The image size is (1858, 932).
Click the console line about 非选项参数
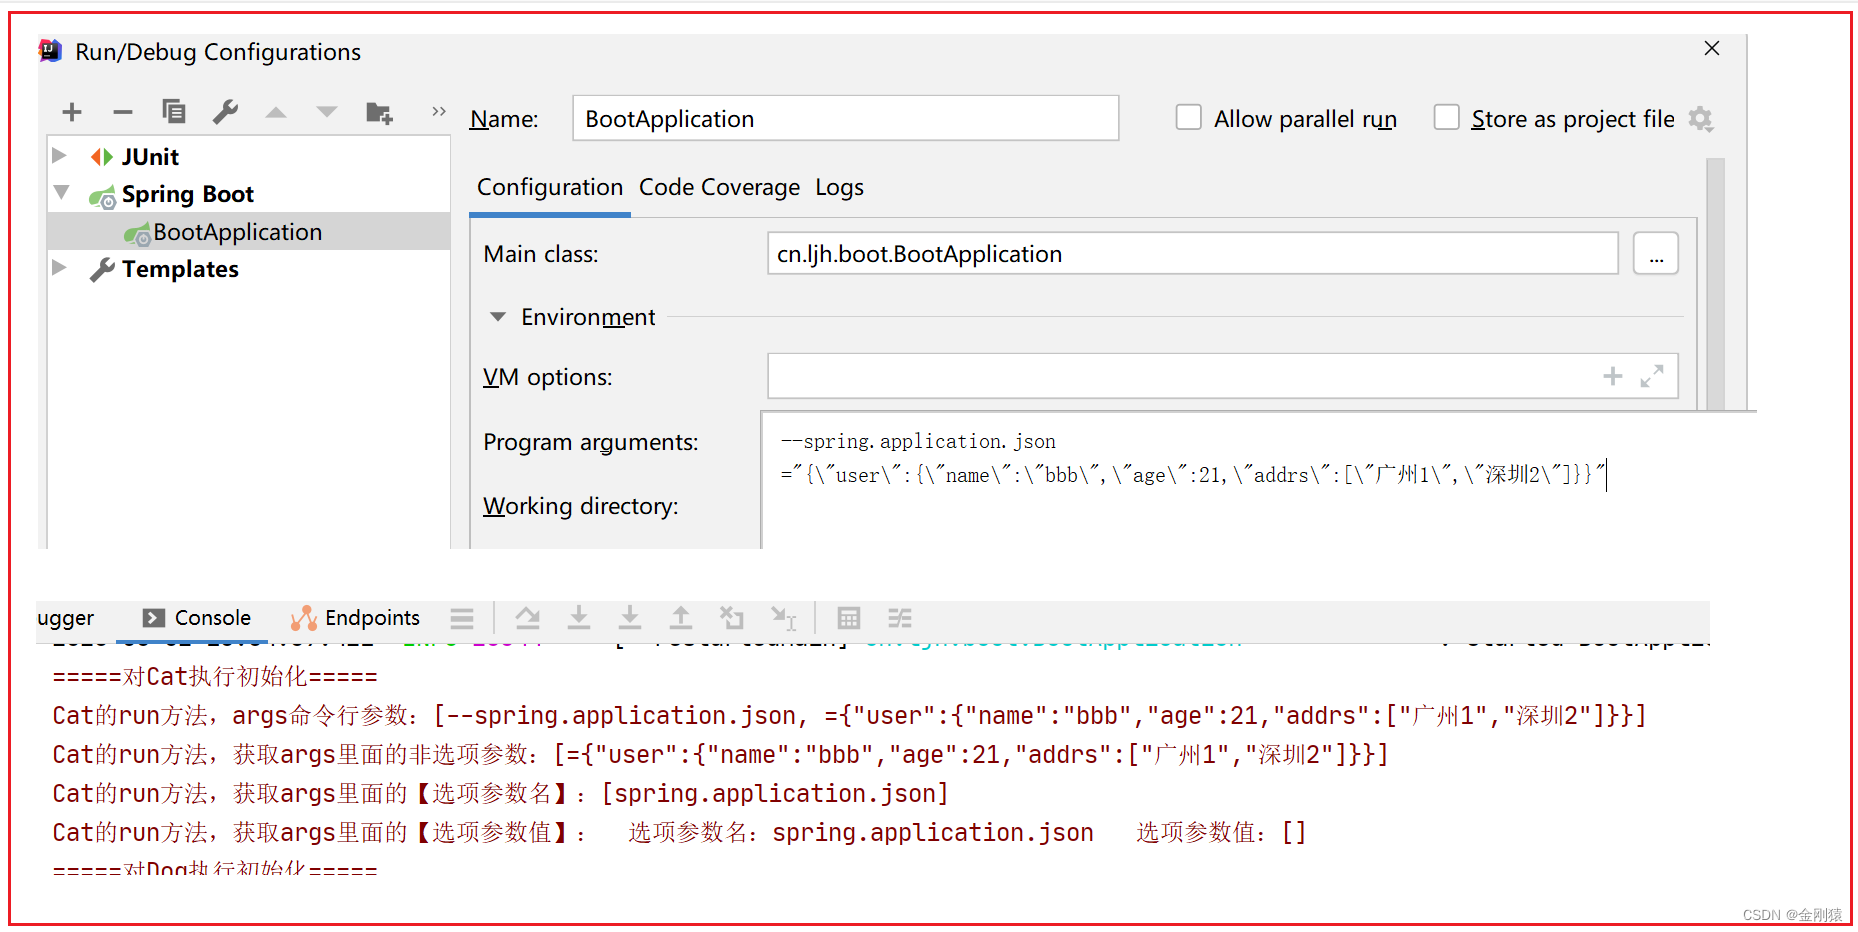click(x=721, y=755)
